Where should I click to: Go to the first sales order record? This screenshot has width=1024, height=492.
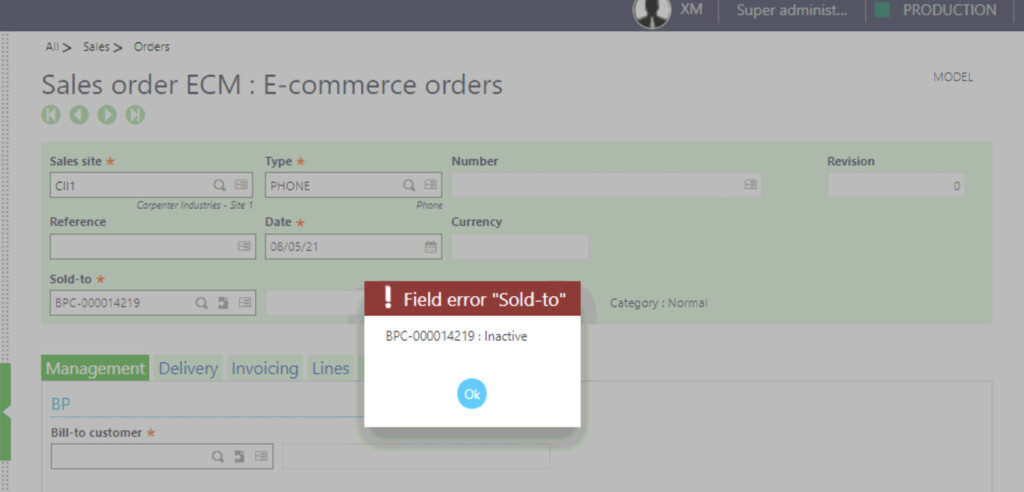pyautogui.click(x=51, y=115)
